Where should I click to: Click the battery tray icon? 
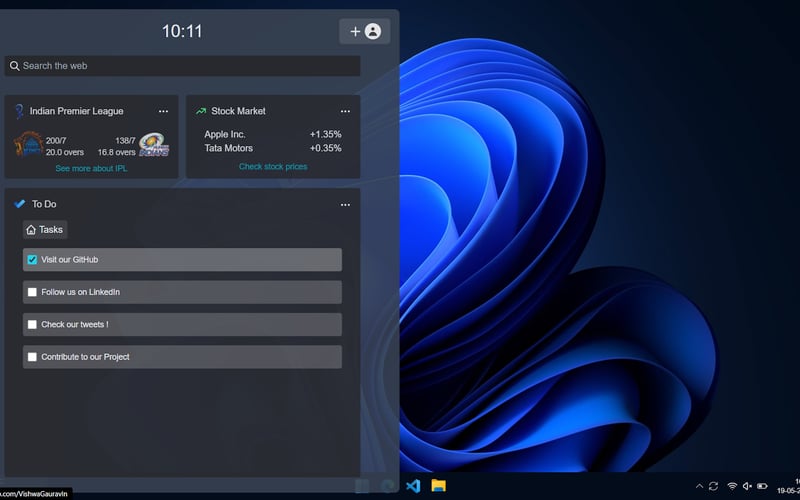(762, 486)
